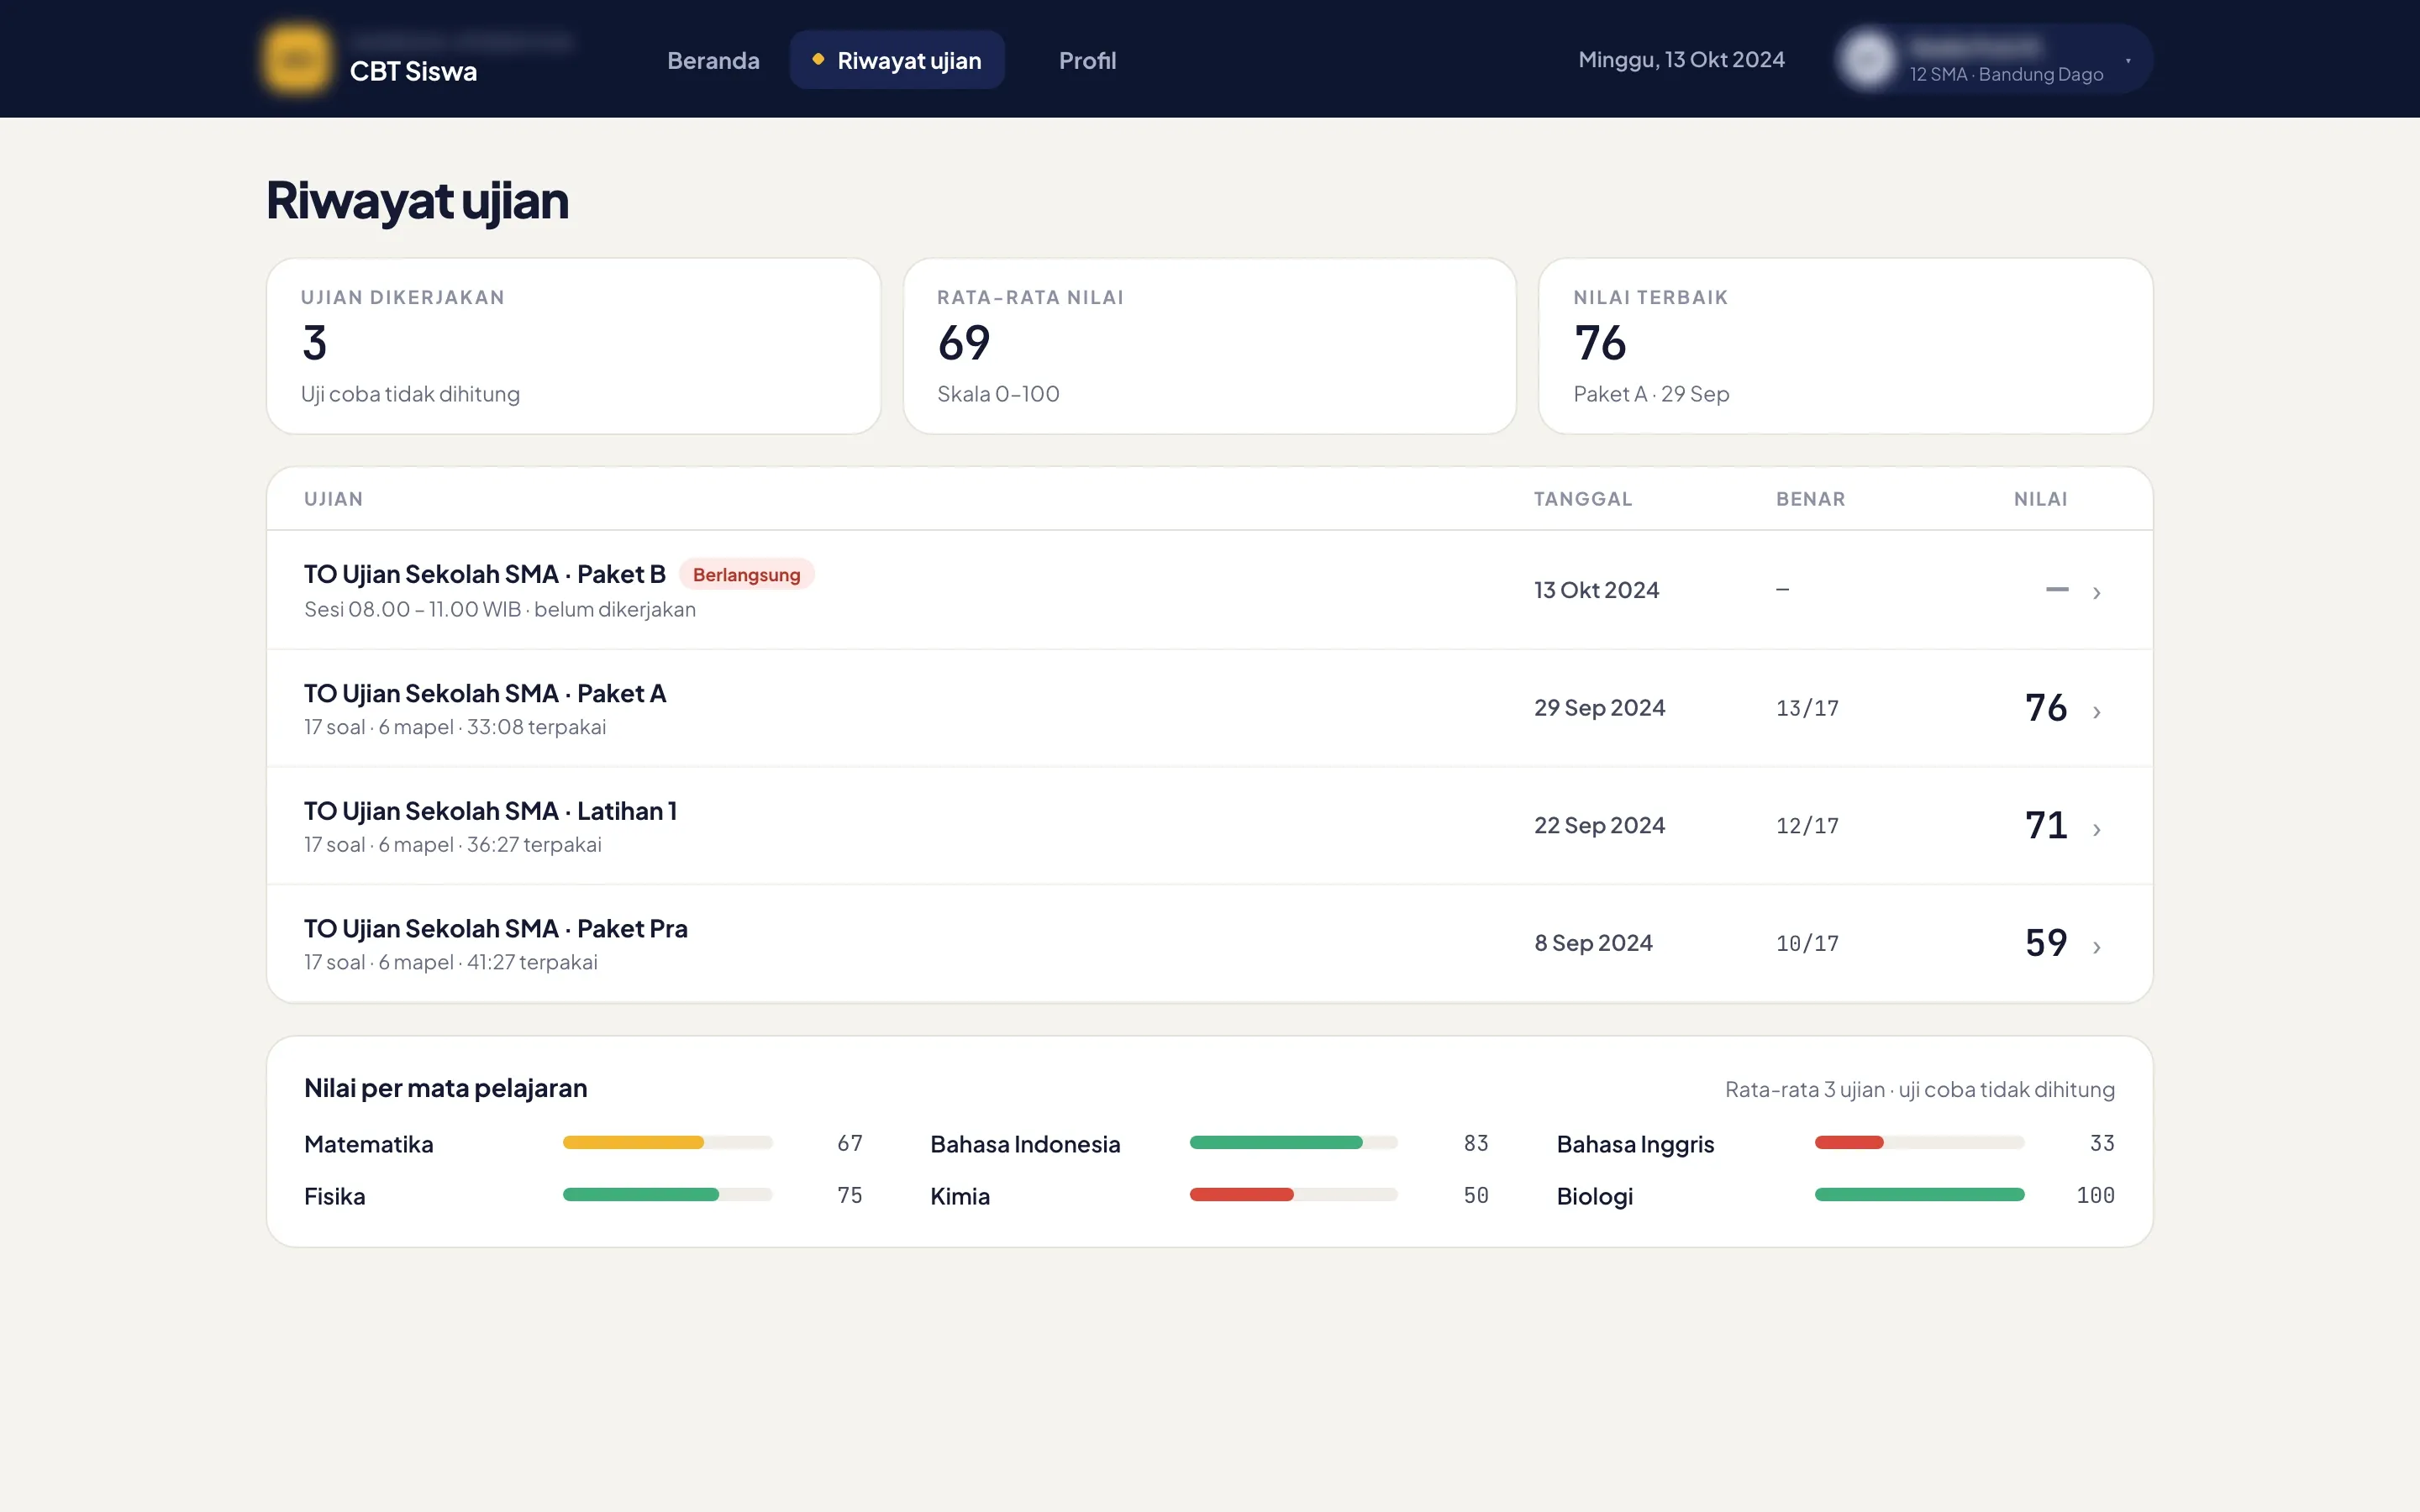Open TO Ujian Sekolah SMA · Paket Pra
Viewport: 2420px width, 1512px height.
pos(1209,943)
